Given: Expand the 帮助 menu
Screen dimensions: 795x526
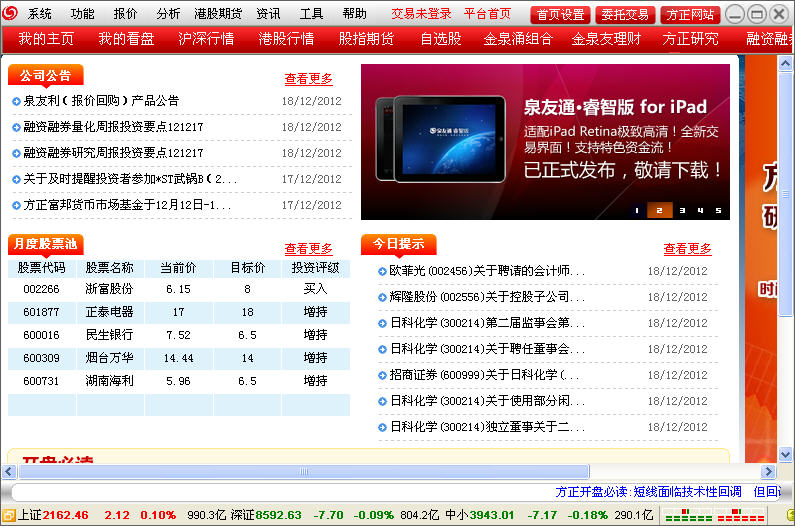Looking at the screenshot, I should coord(354,14).
